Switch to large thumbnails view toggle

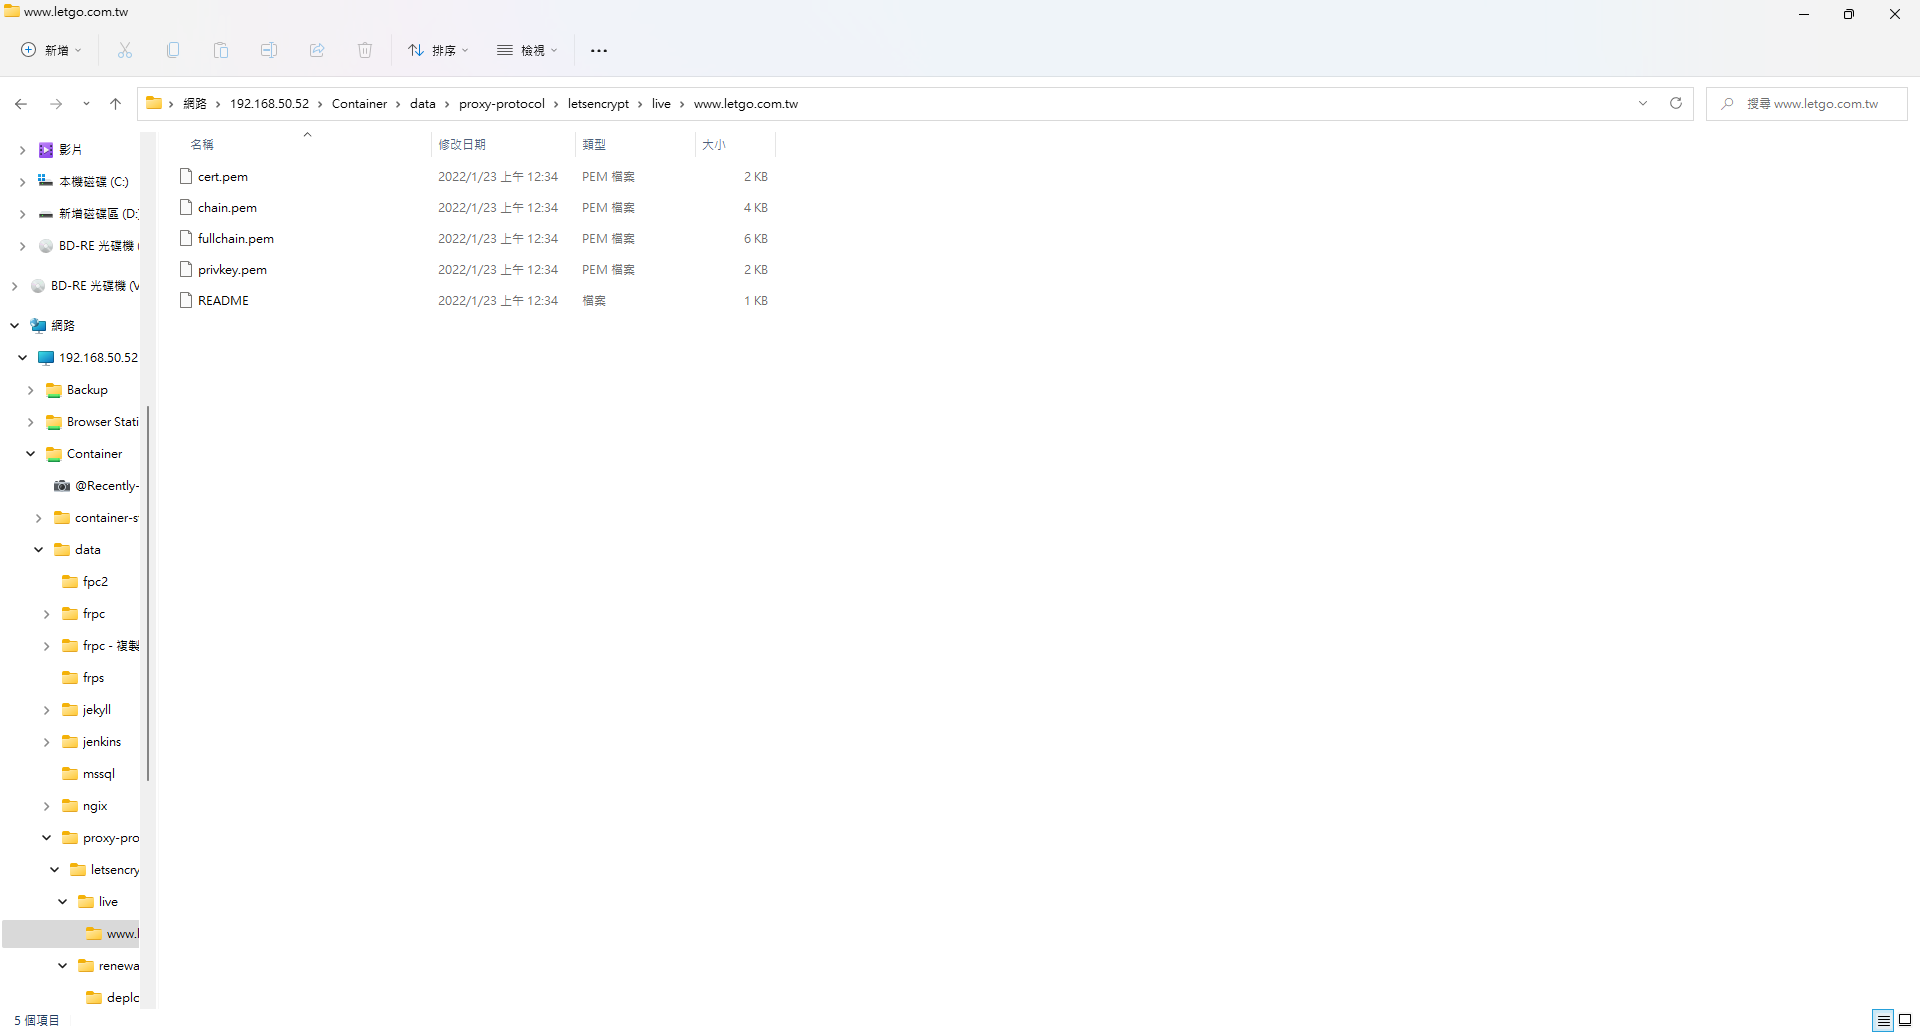click(1905, 1020)
